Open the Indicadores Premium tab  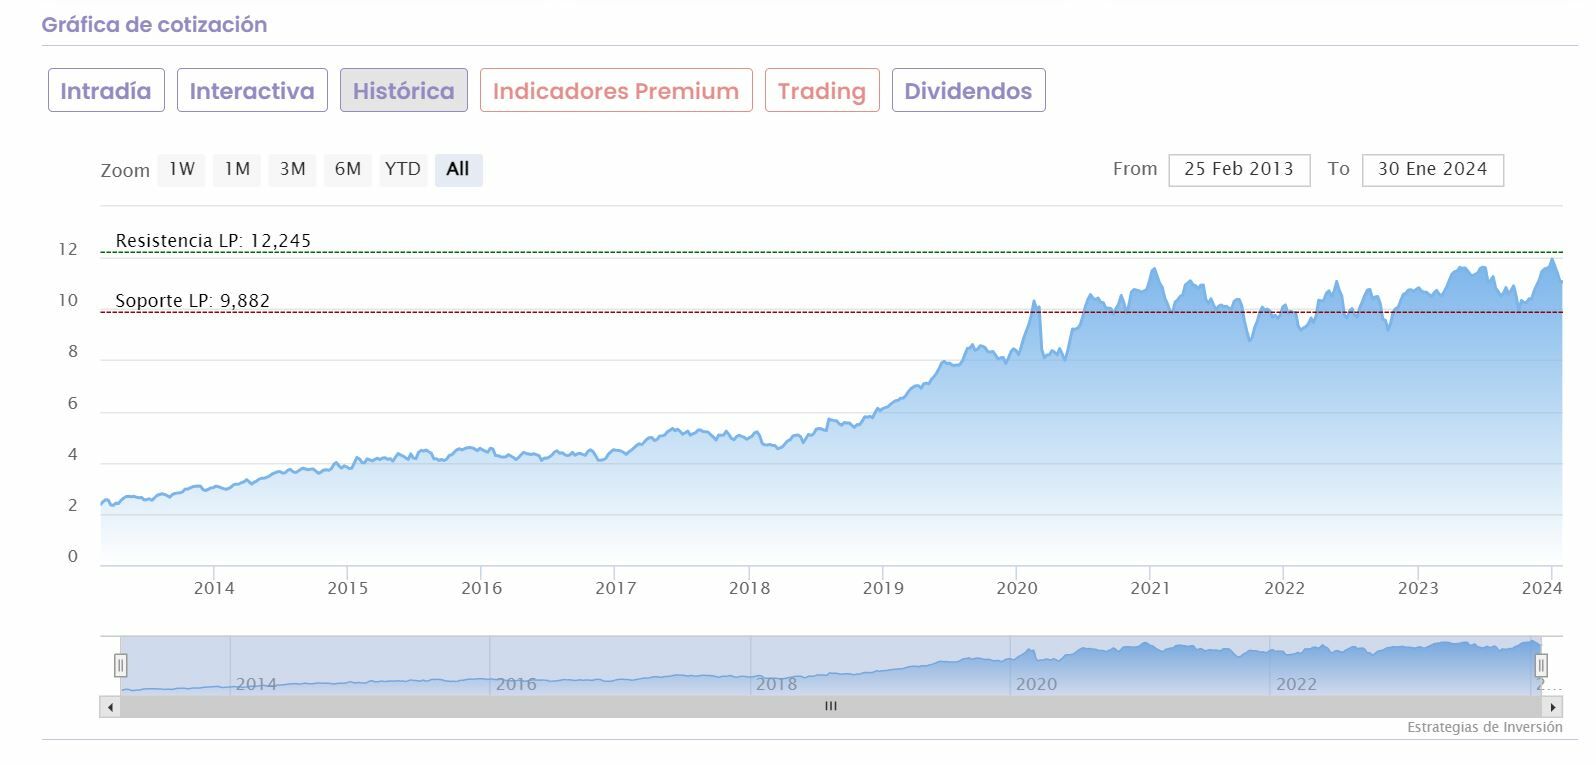616,91
